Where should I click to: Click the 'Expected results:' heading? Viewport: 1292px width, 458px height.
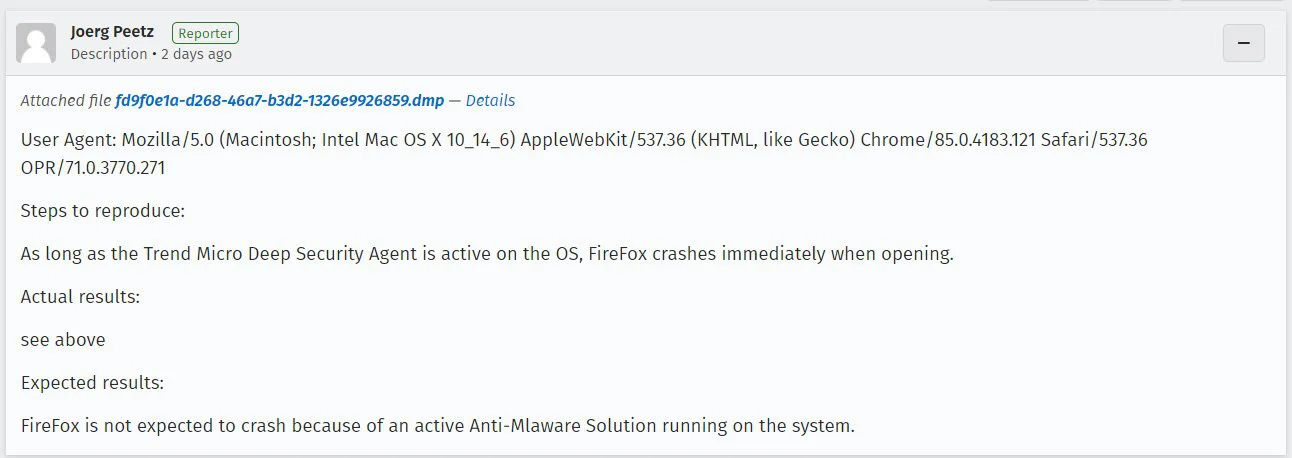(92, 383)
